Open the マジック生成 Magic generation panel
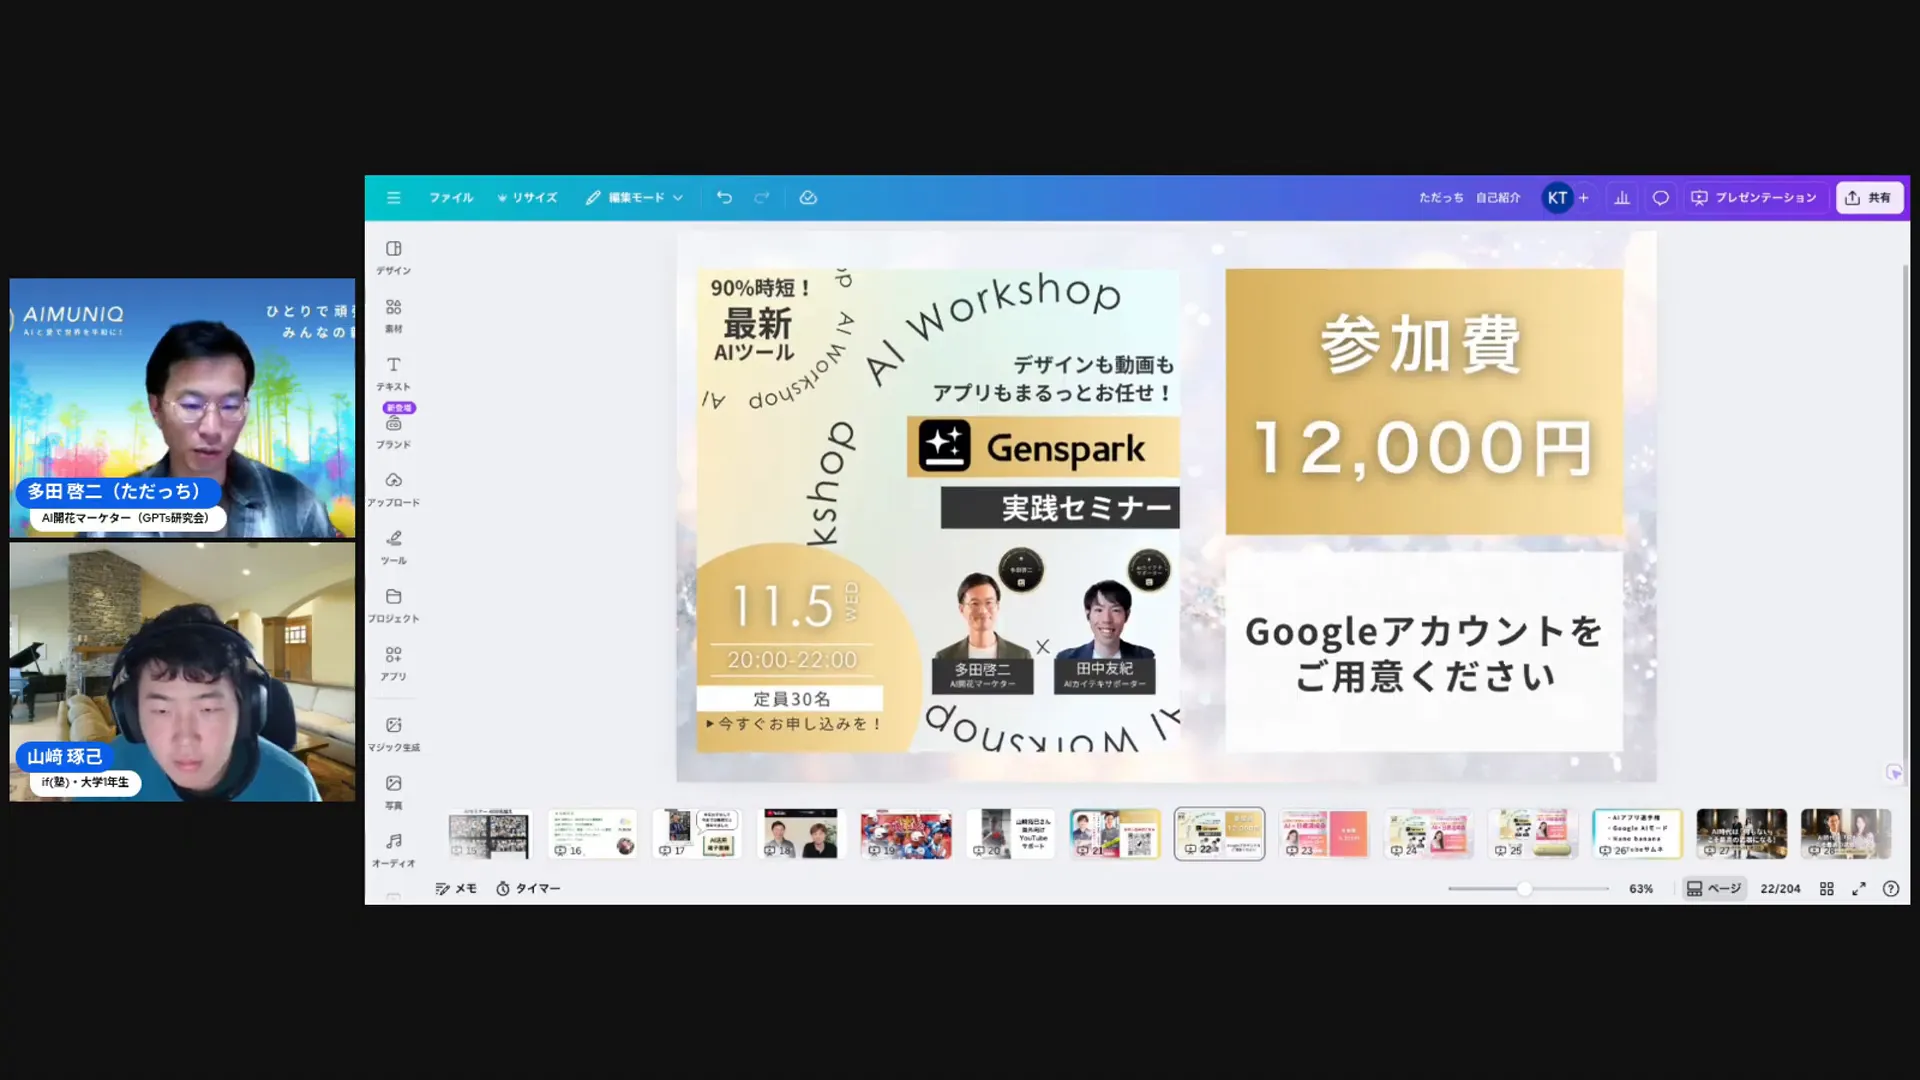This screenshot has height=1080, width=1920. pos(393,735)
